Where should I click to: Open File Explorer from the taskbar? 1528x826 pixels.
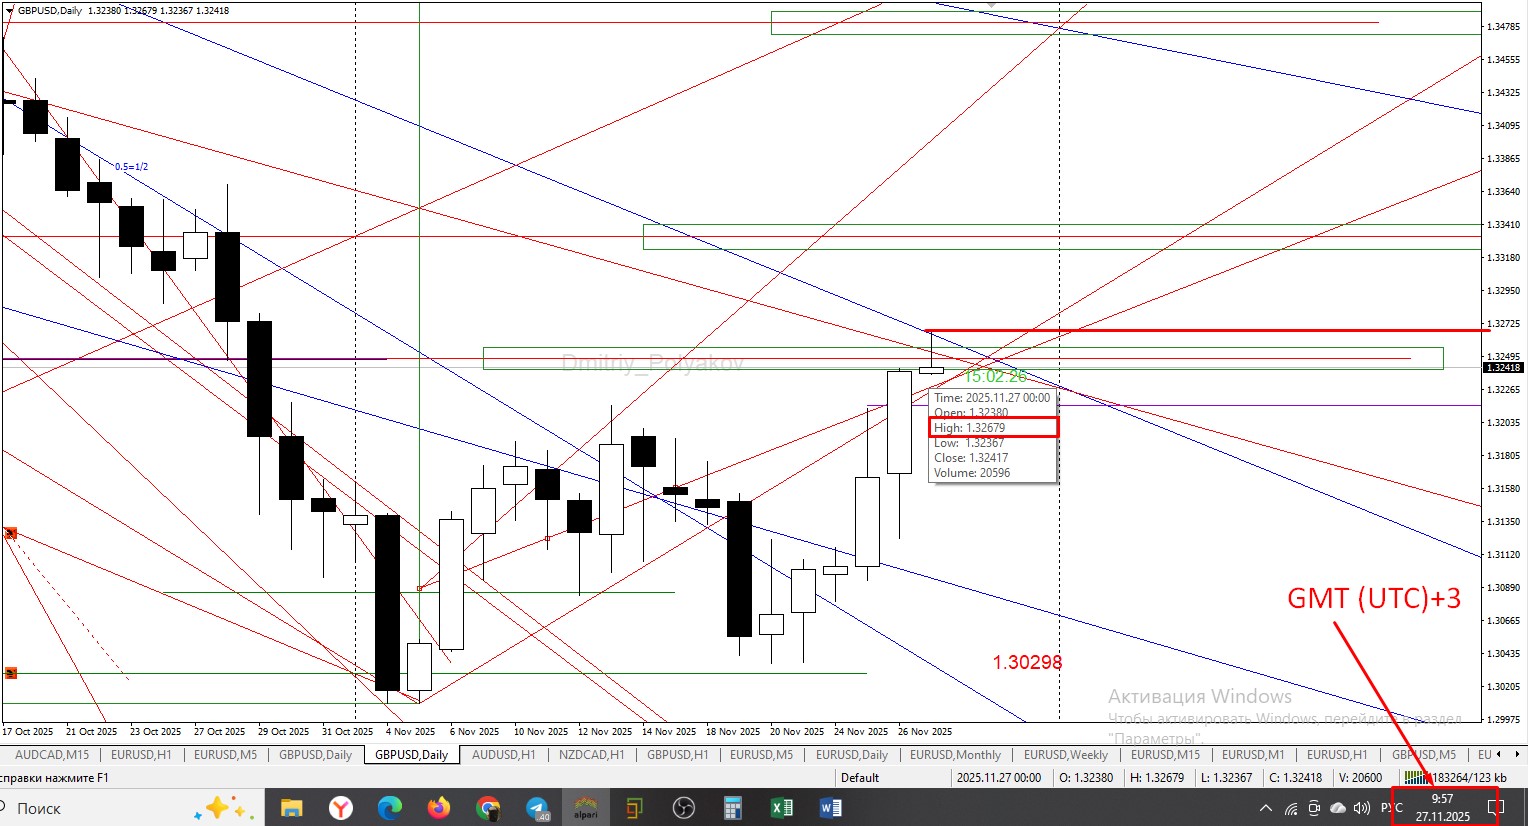(291, 808)
